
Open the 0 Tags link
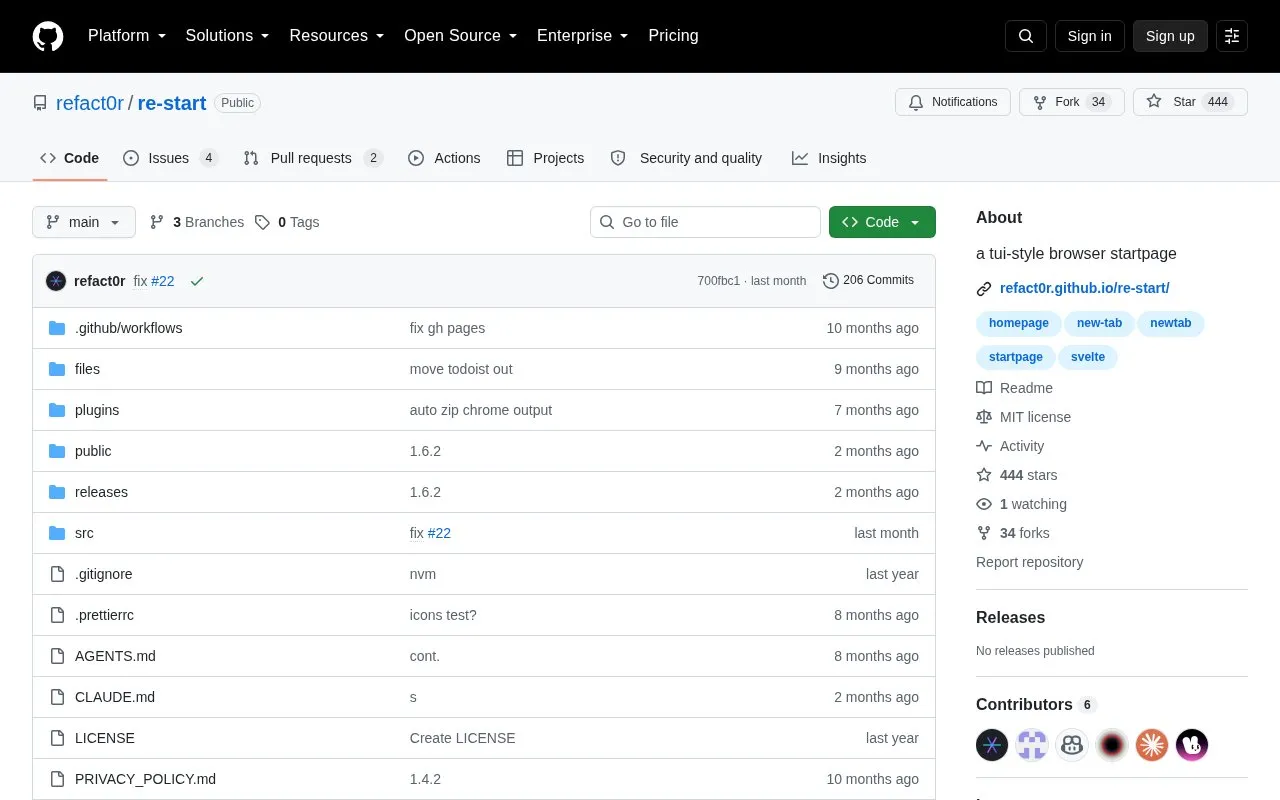[x=287, y=222]
